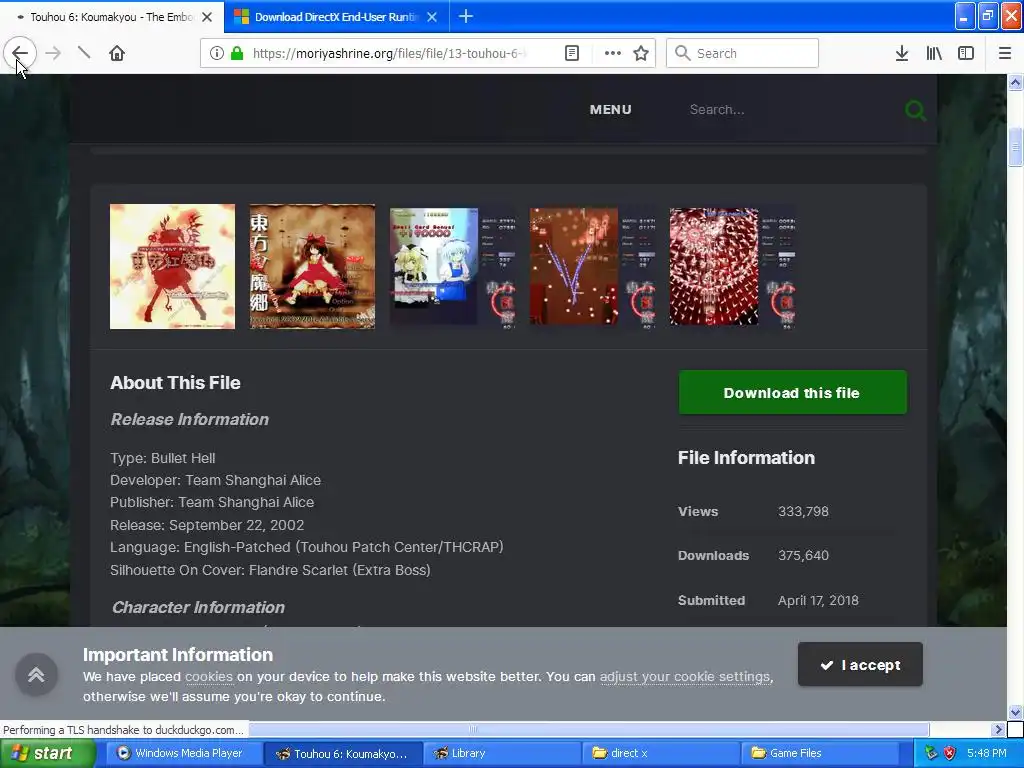The width and height of the screenshot is (1024, 768).
Task: Accept cookies with I accept button
Action: click(x=860, y=665)
